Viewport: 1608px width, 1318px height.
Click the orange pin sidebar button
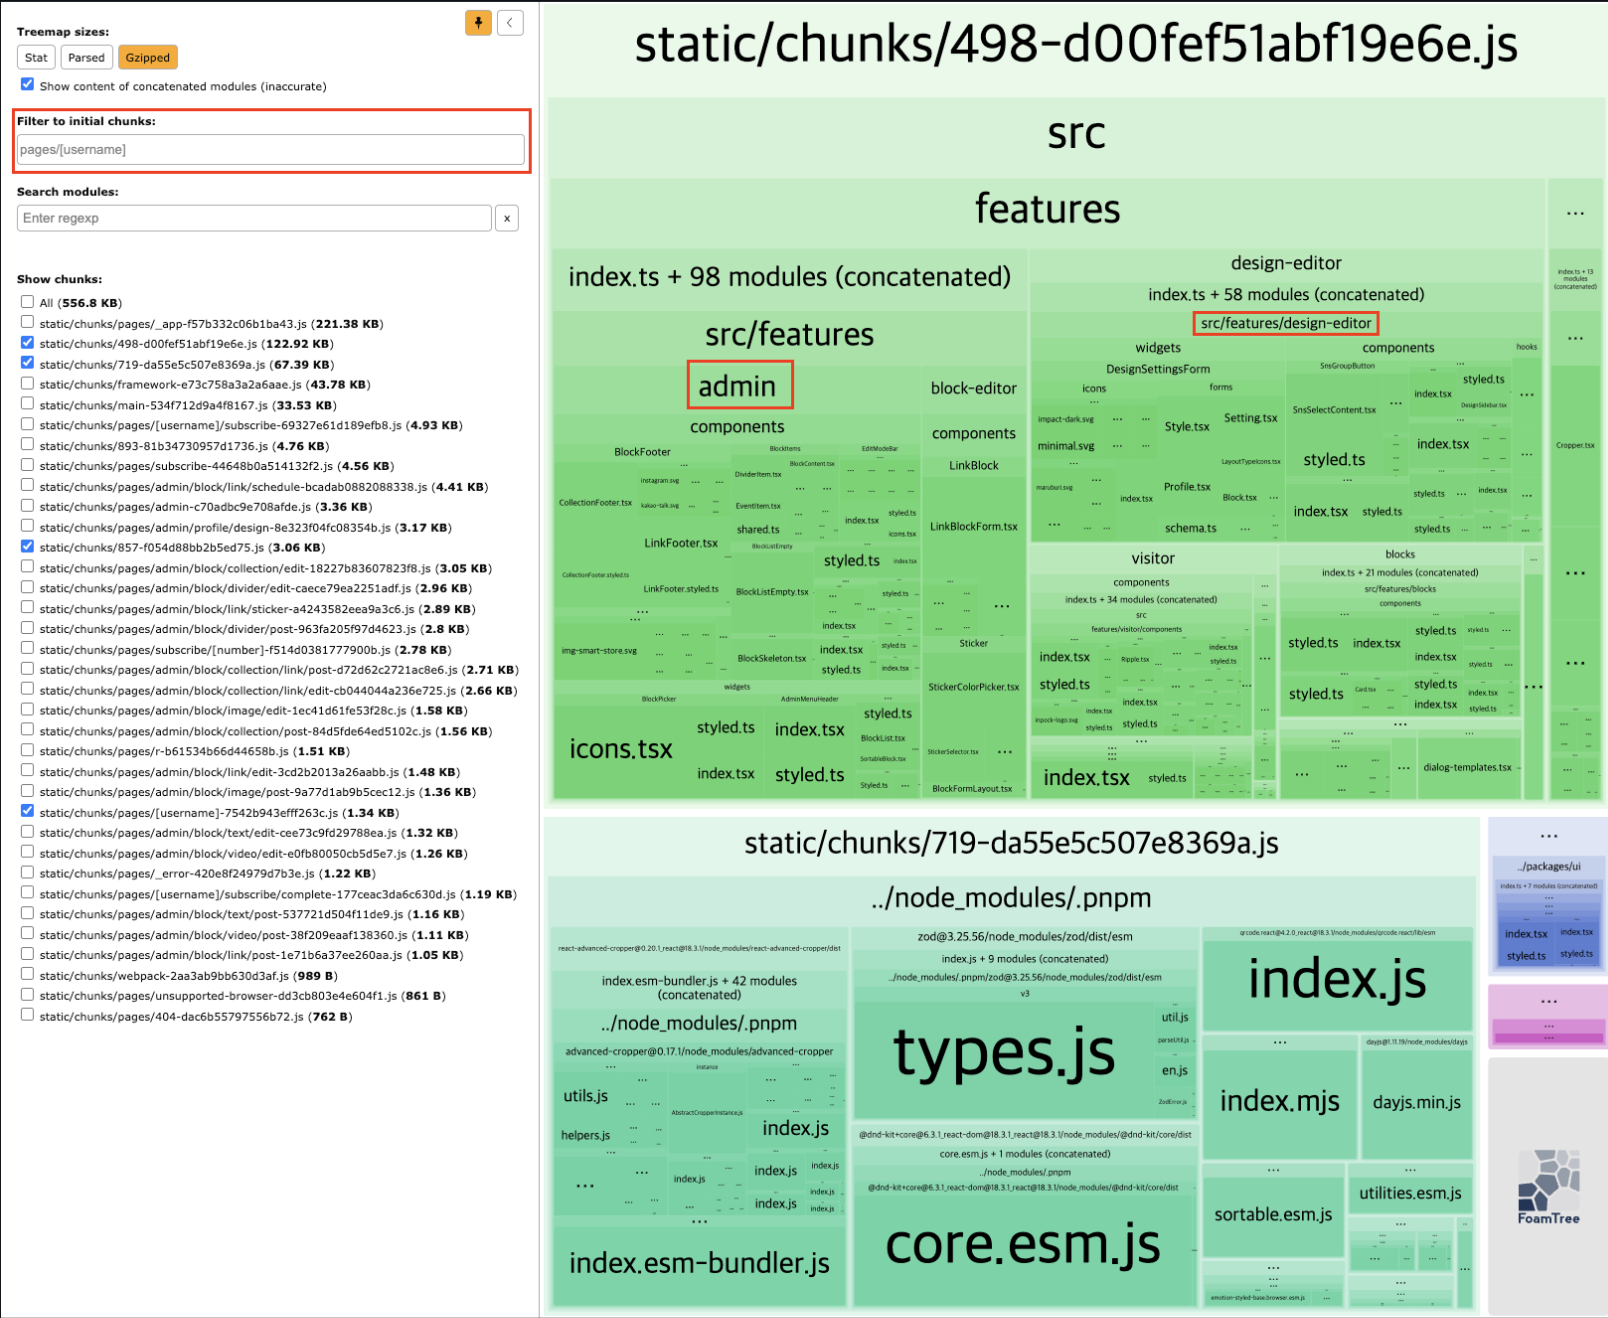point(478,23)
